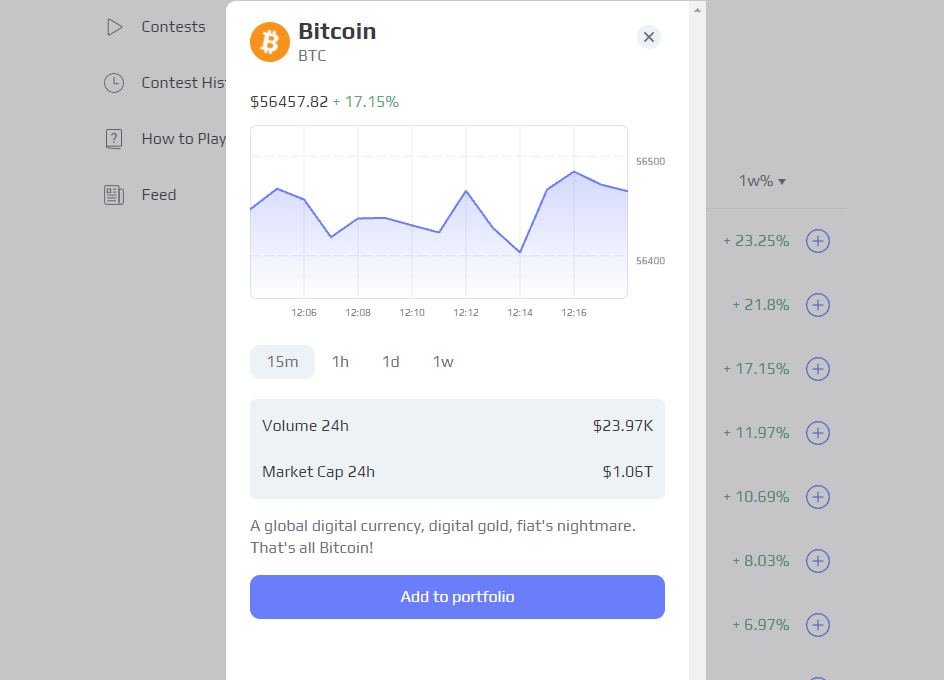Screen dimensions: 944x680
Task: Open the 1w% sort dropdown
Action: [x=762, y=181]
